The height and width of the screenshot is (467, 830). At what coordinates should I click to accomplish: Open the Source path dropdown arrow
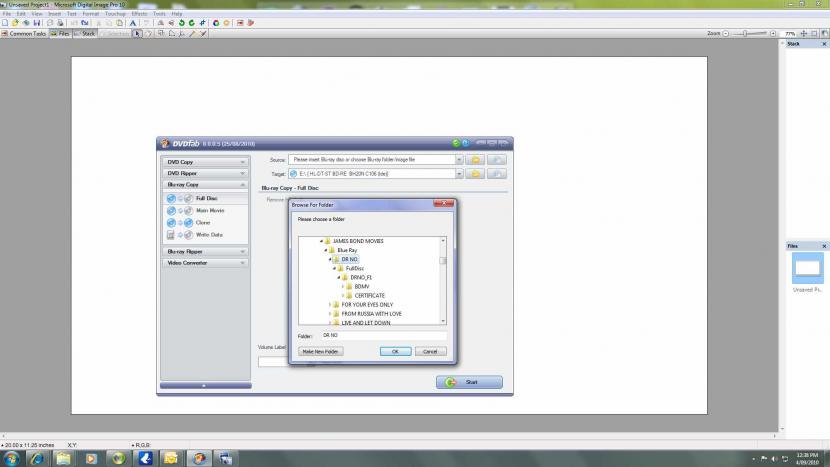(458, 160)
